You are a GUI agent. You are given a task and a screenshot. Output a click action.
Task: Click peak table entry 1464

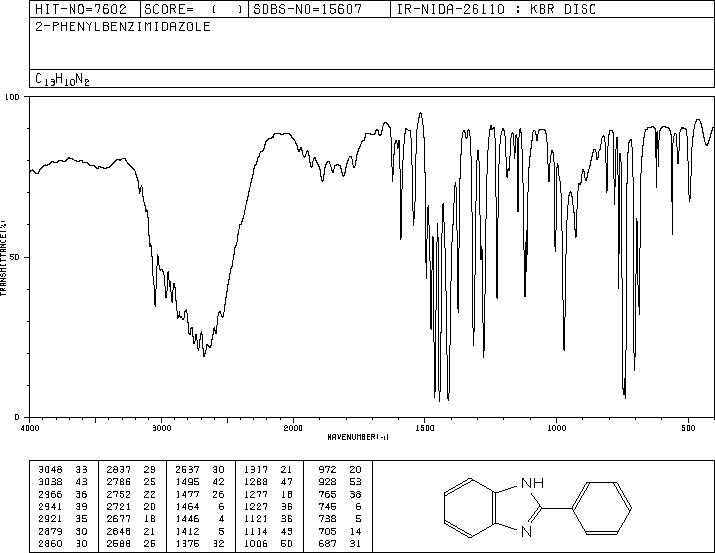pyautogui.click(x=187, y=506)
